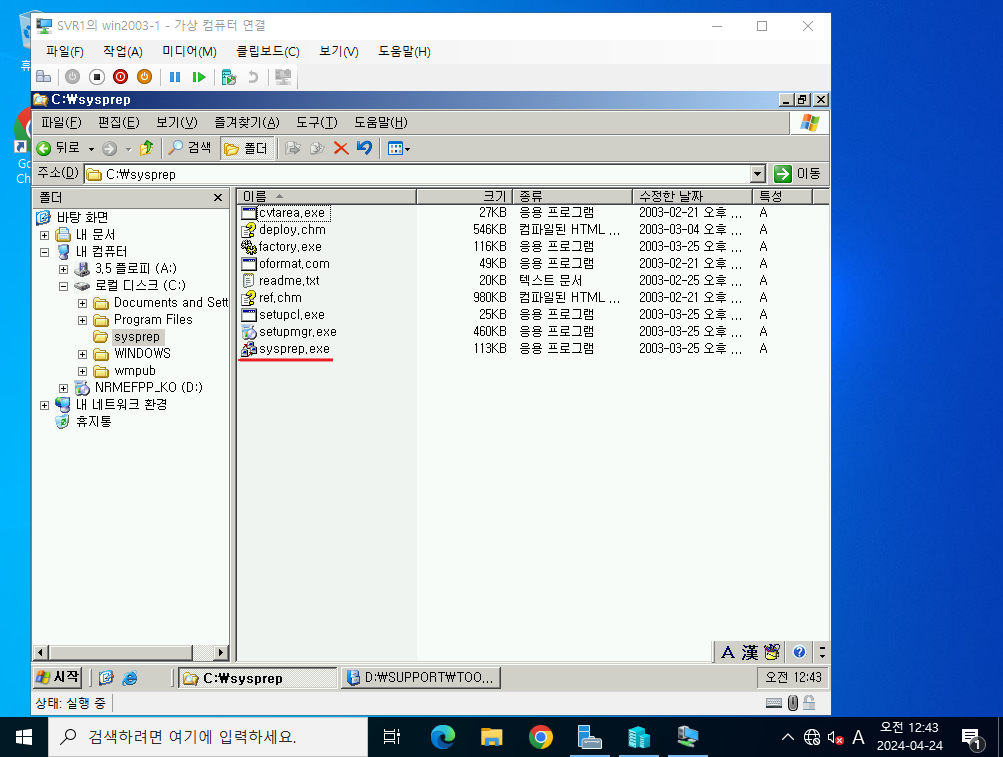Expand the 내 문서 tree node

click(44, 235)
